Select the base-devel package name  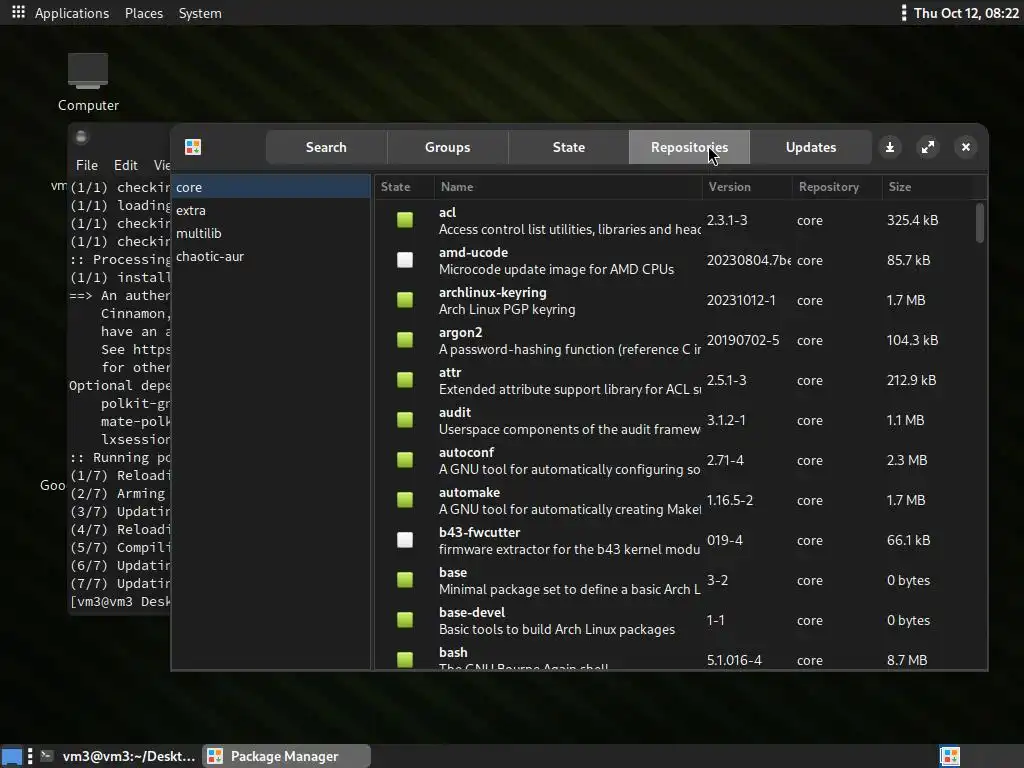tap(472, 612)
